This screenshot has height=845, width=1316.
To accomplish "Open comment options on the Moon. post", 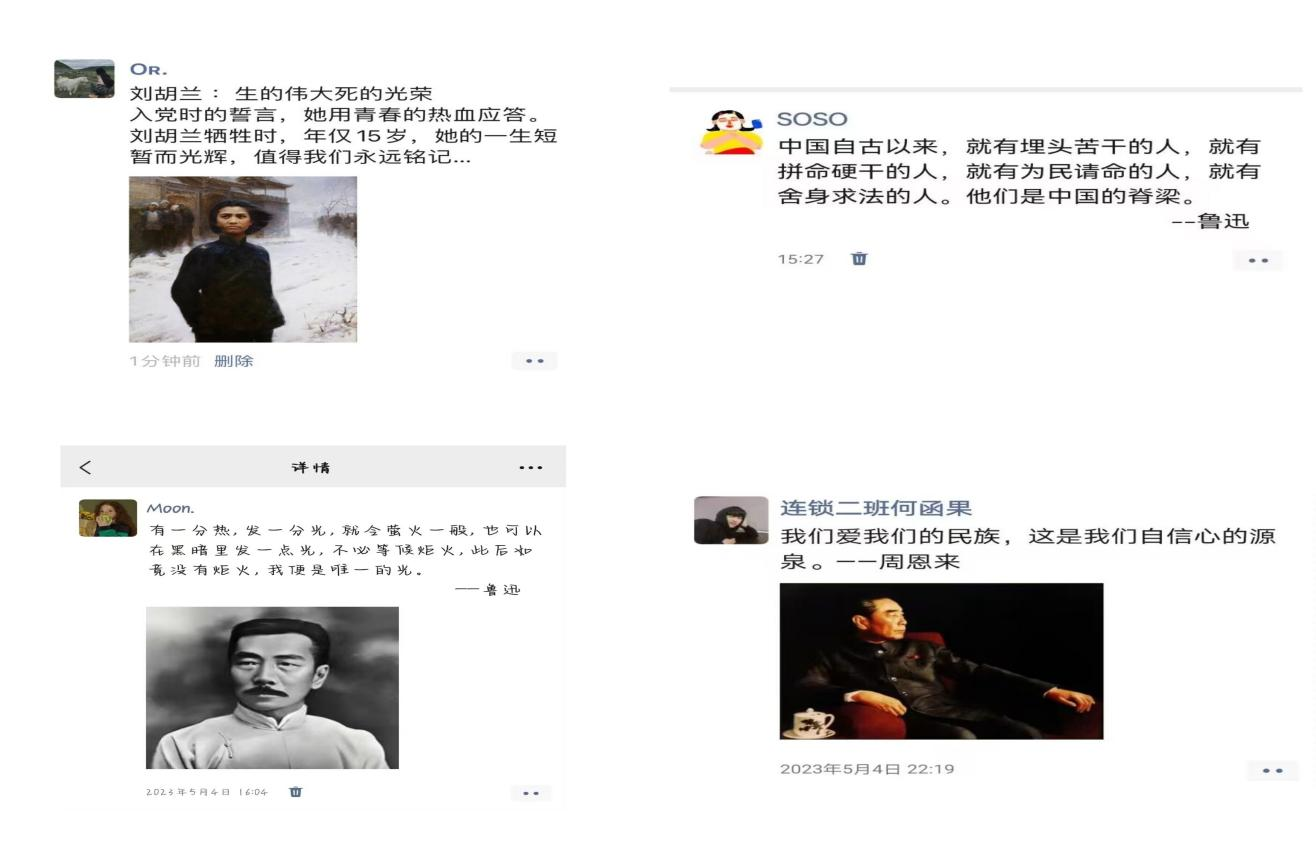I will pos(530,792).
